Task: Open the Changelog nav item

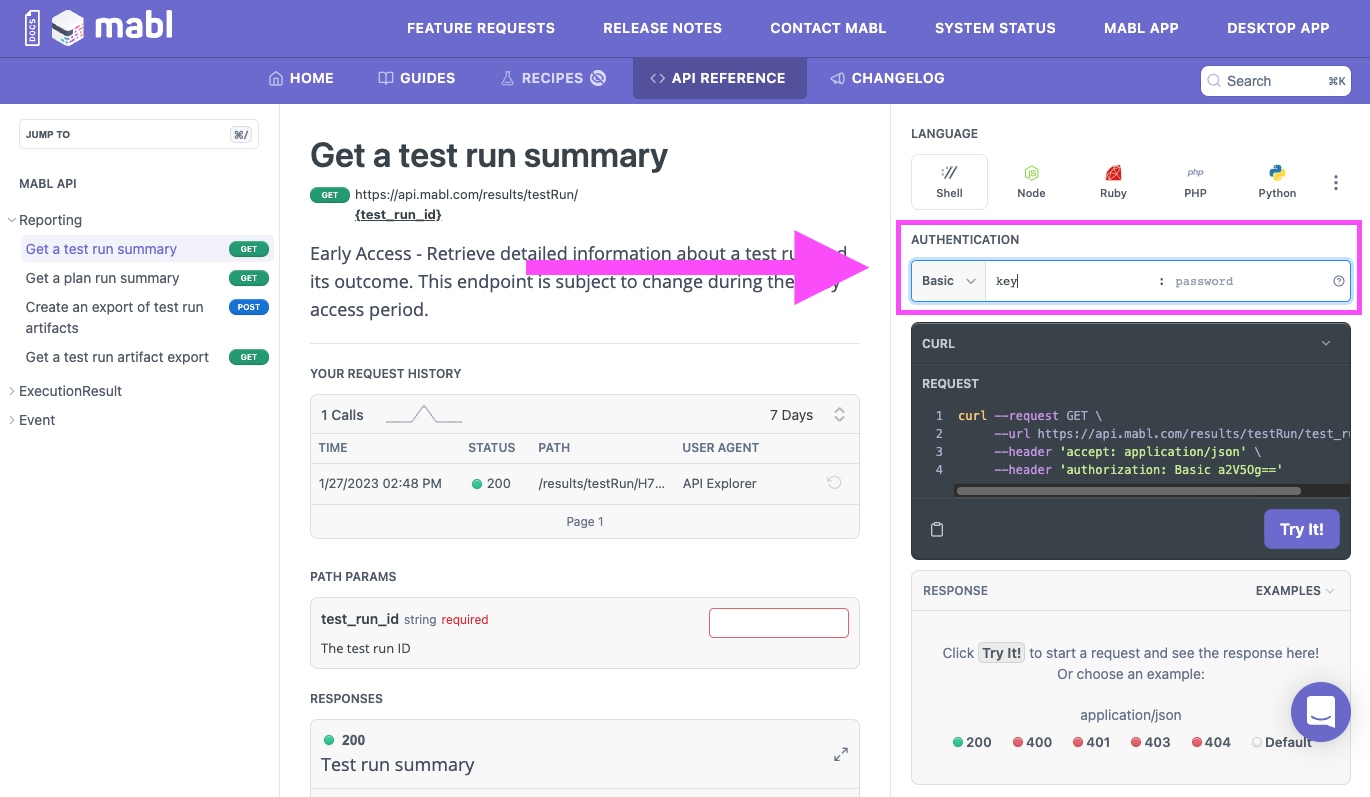Action: point(887,78)
